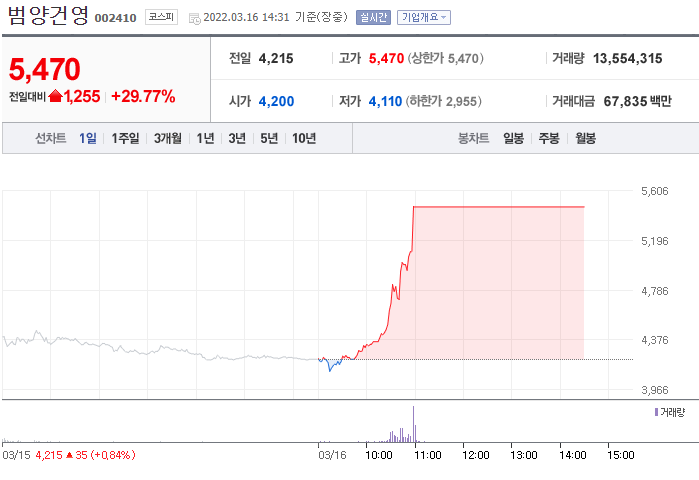Click the 14:00 time axis label

point(572,455)
